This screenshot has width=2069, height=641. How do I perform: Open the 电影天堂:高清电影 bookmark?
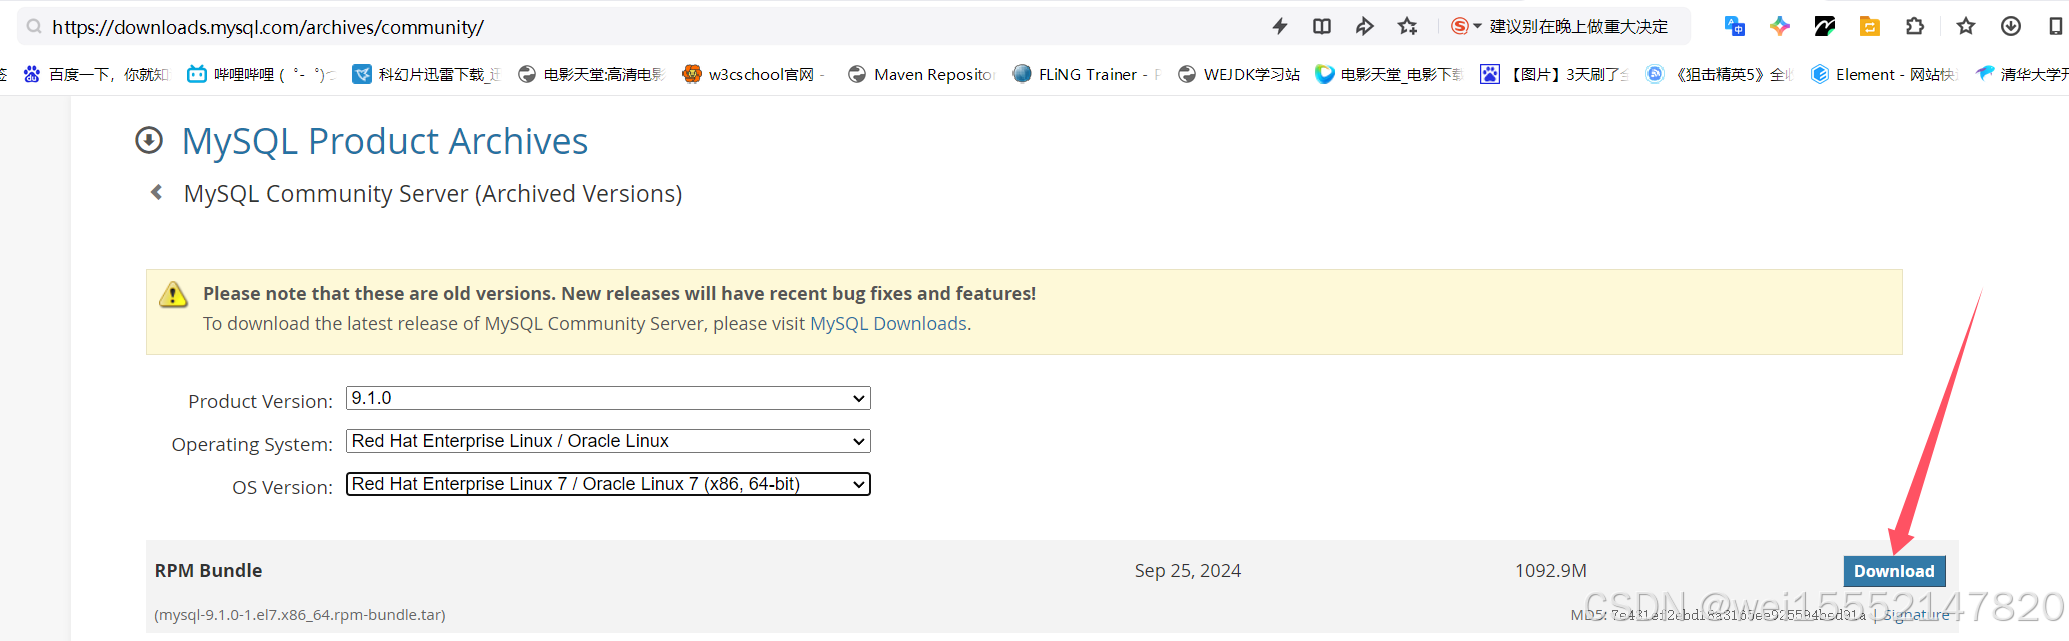pos(591,74)
